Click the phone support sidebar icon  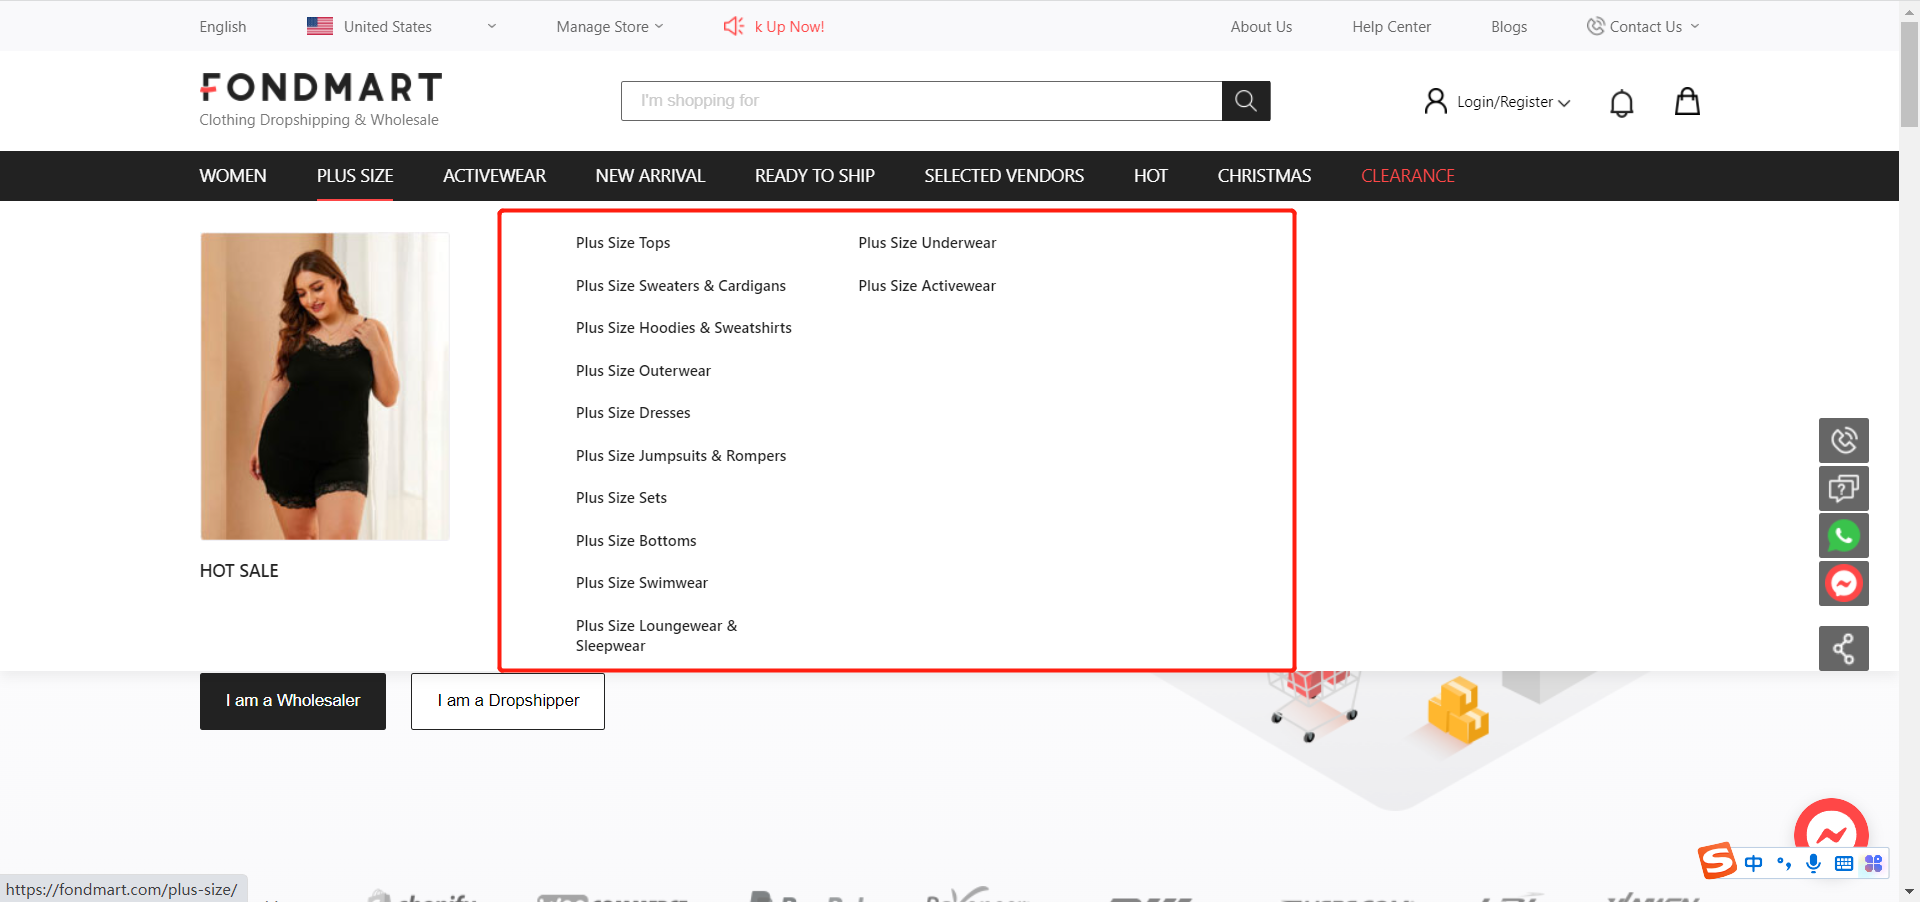1843,440
